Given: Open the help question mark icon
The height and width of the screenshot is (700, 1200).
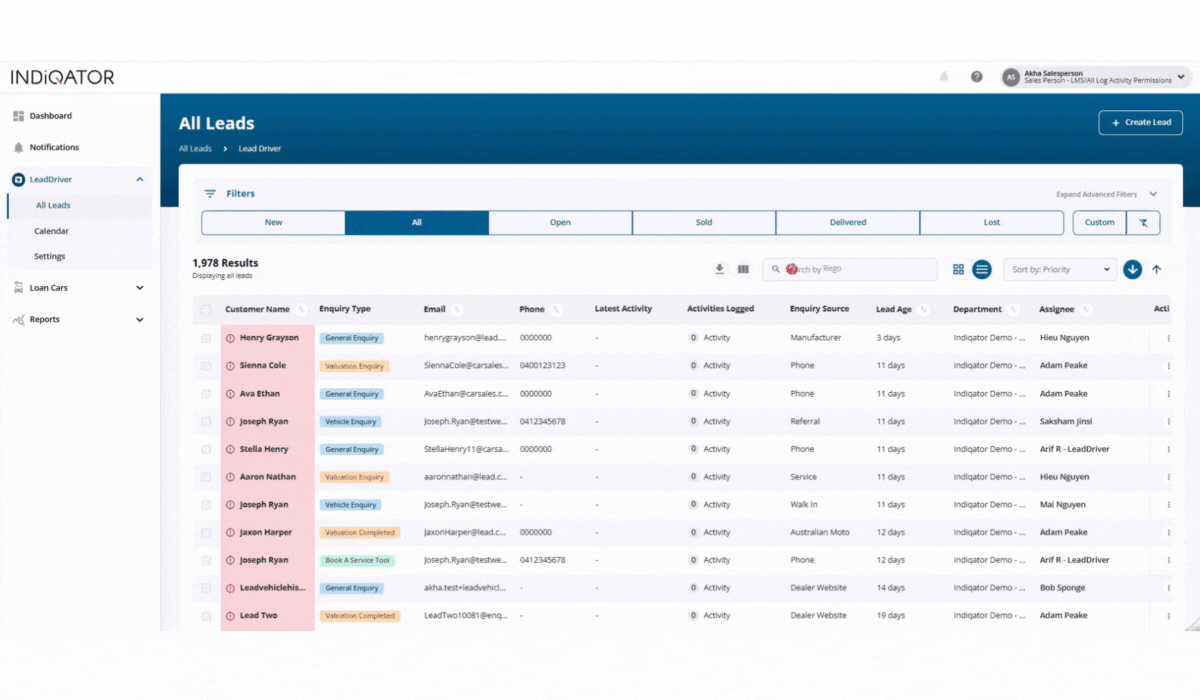Looking at the screenshot, I should coord(976,77).
